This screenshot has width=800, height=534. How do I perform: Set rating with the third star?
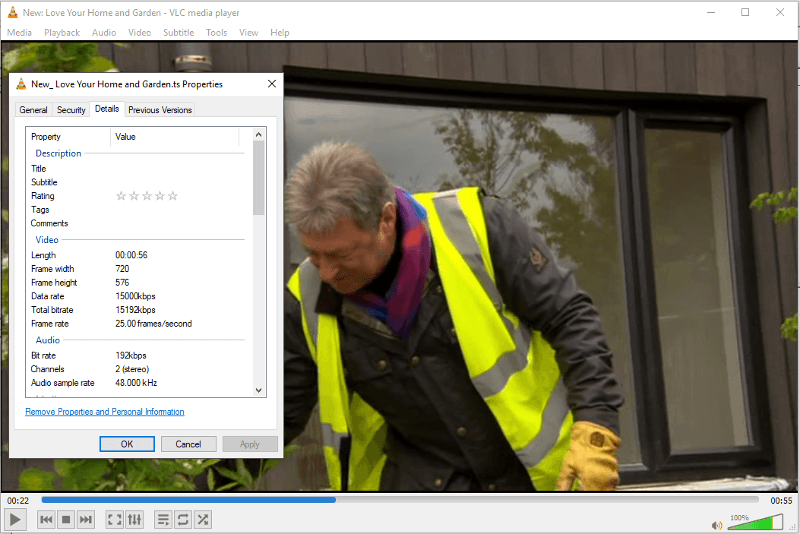pyautogui.click(x=147, y=196)
